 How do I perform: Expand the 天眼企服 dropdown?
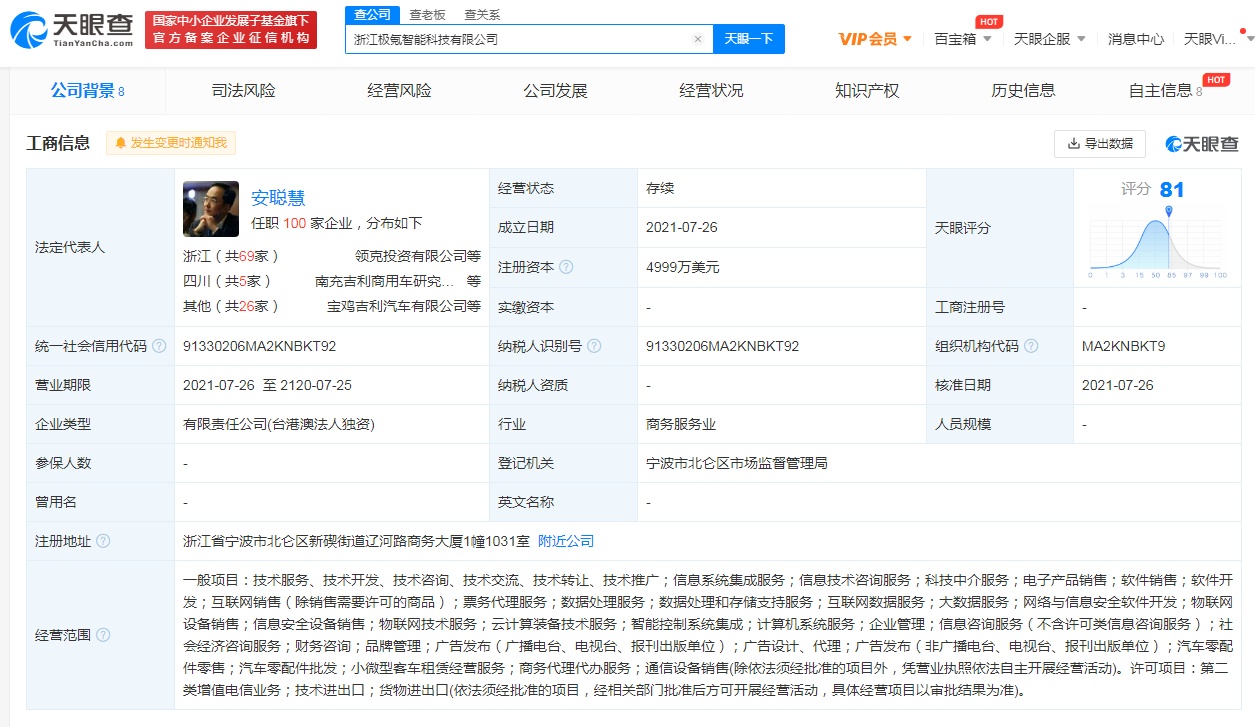point(1049,39)
